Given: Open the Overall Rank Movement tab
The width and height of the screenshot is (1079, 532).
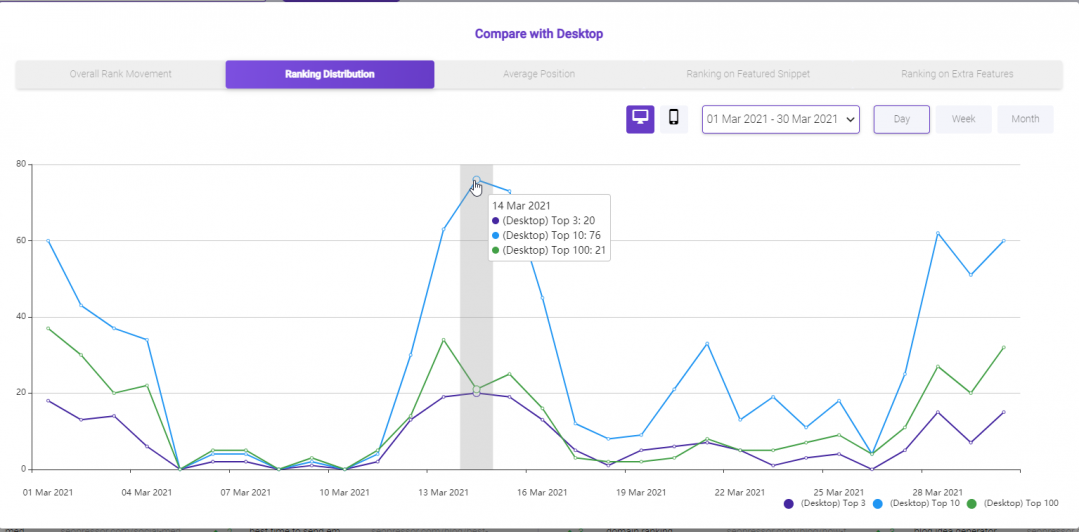Looking at the screenshot, I should pyautogui.click(x=120, y=74).
